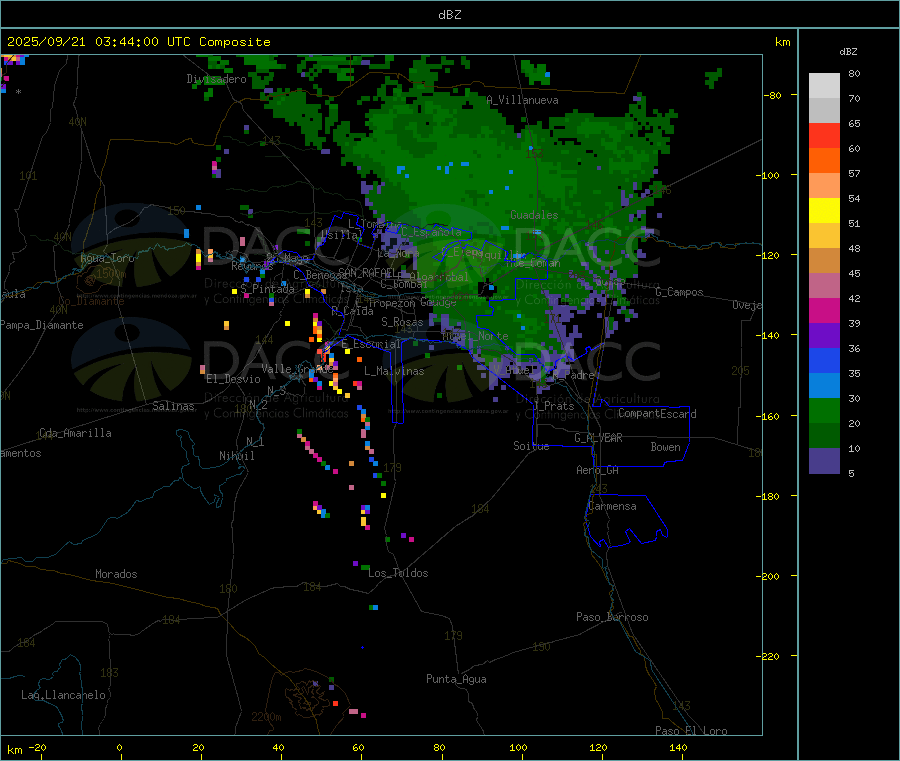Click the -80 km vertical axis tick

pos(773,95)
